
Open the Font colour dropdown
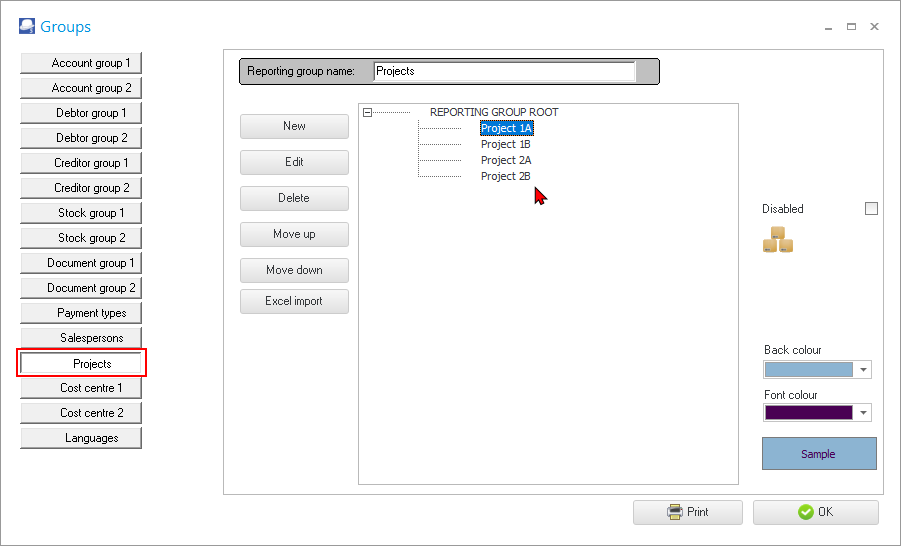tap(862, 413)
